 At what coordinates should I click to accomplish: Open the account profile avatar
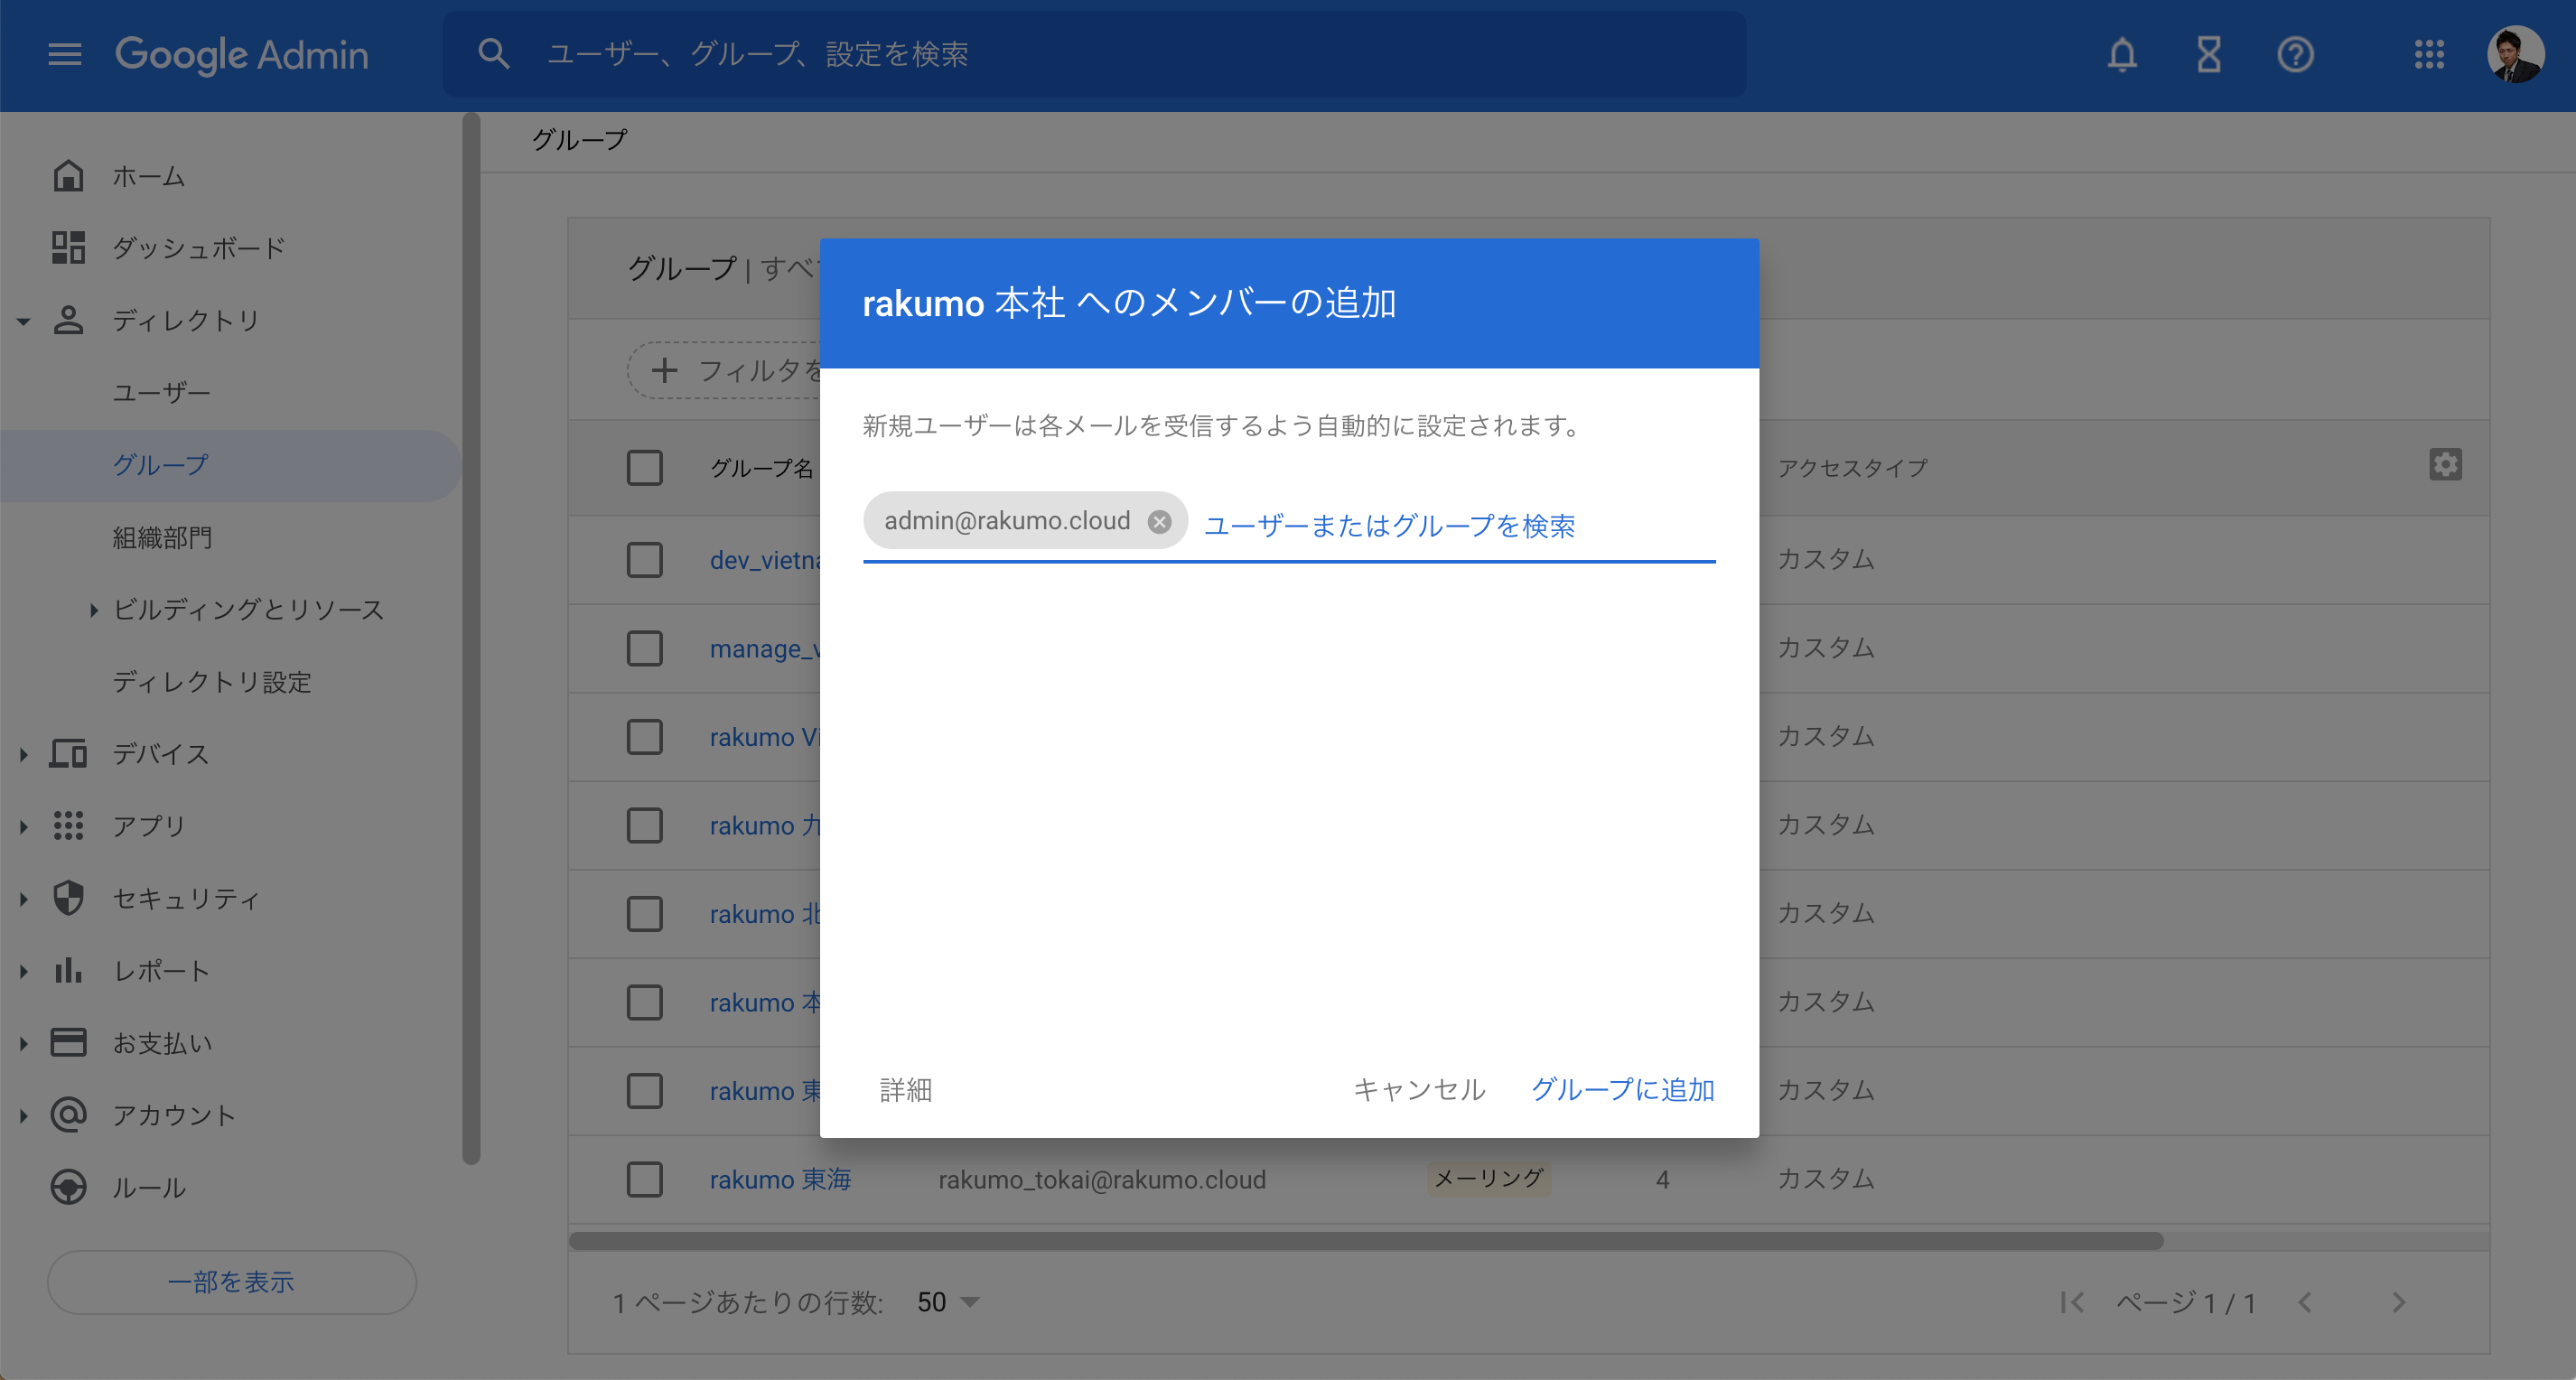(2516, 54)
